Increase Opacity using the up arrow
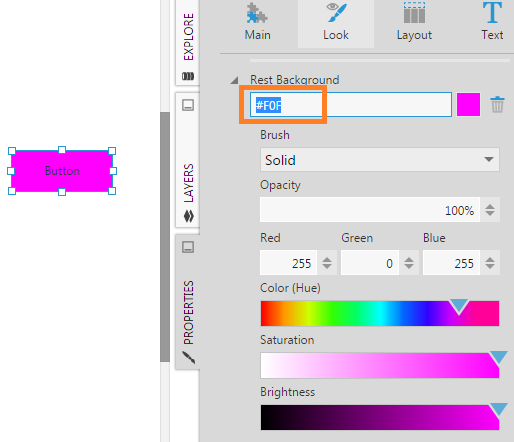514x442 pixels. [x=490, y=207]
